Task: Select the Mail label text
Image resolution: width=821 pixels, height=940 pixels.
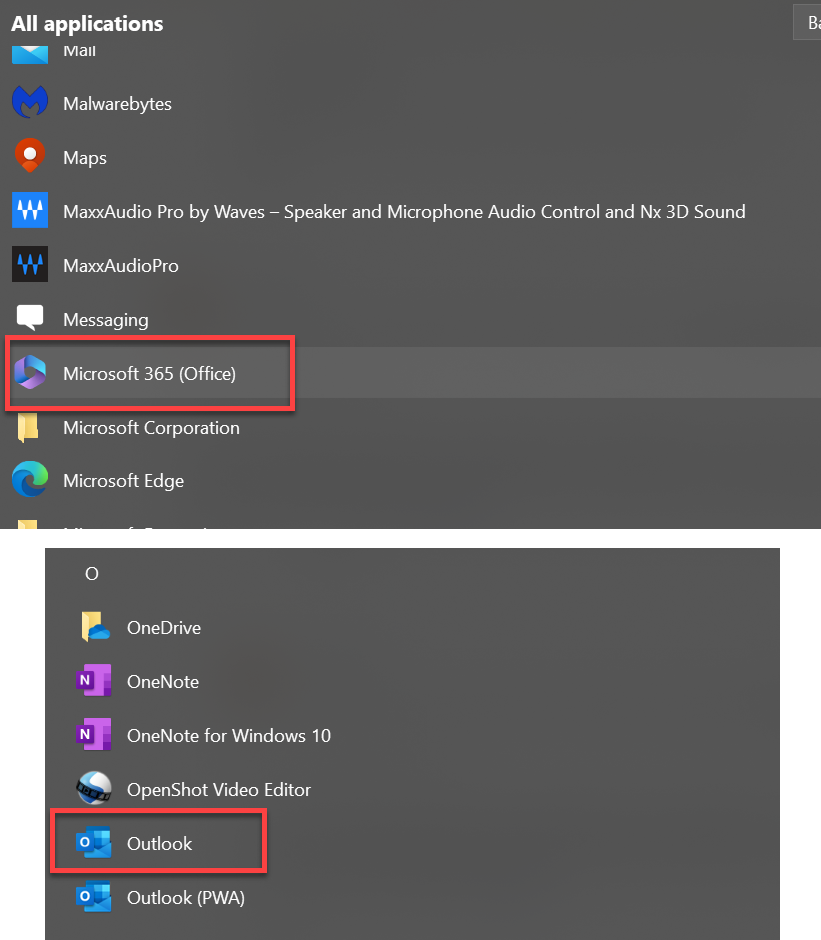Action: [x=79, y=51]
